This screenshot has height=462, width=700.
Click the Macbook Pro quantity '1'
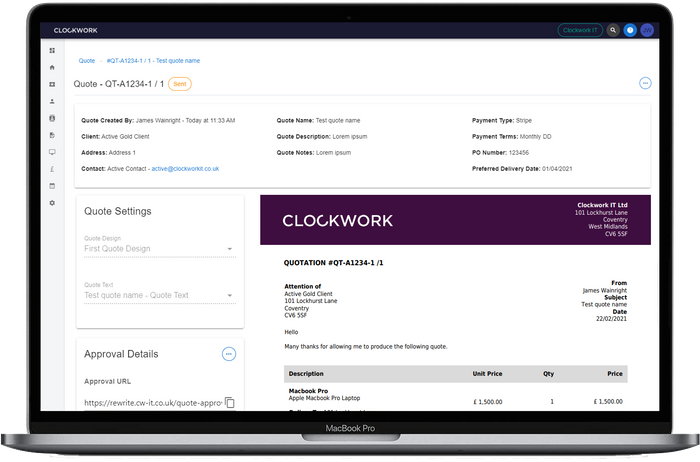[552, 402]
